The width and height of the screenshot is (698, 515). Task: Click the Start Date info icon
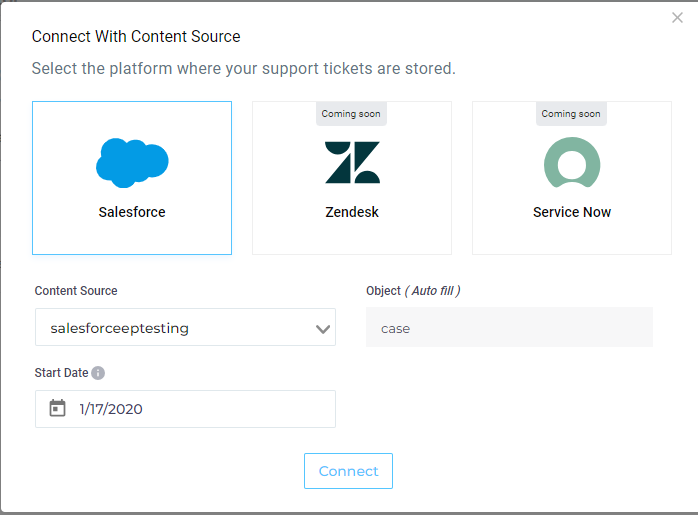coord(98,373)
